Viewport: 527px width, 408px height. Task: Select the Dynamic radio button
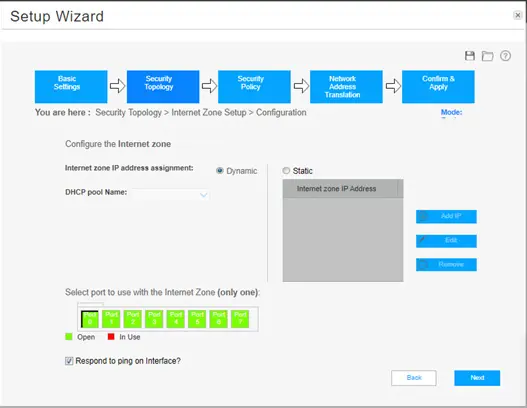point(219,171)
